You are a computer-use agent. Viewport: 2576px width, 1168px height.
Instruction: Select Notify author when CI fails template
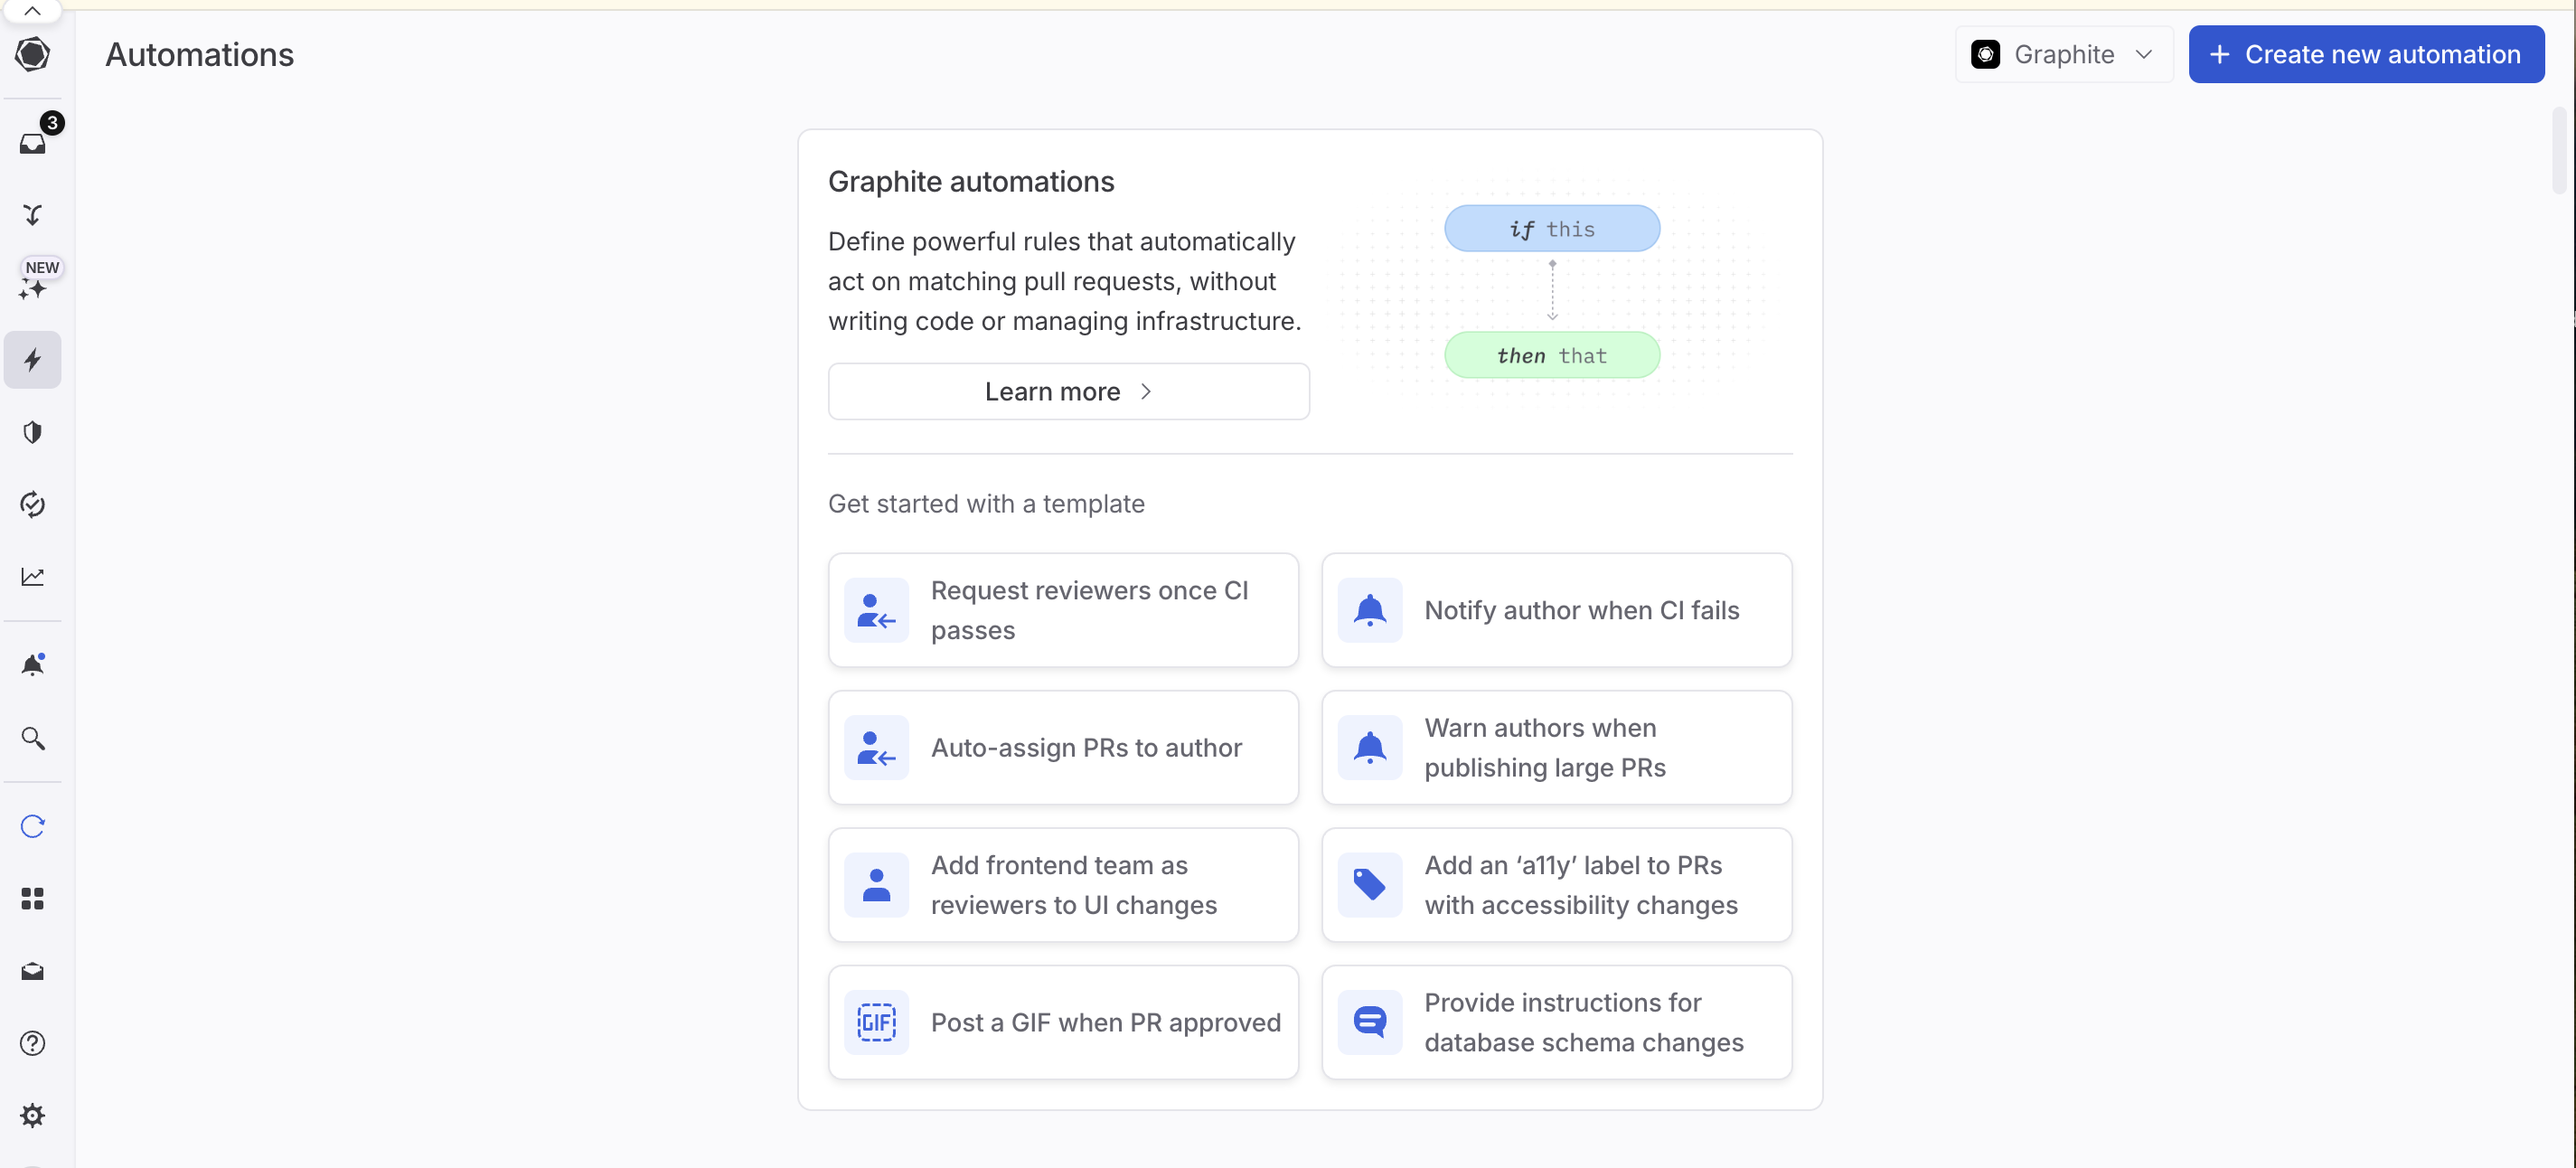click(x=1556, y=609)
